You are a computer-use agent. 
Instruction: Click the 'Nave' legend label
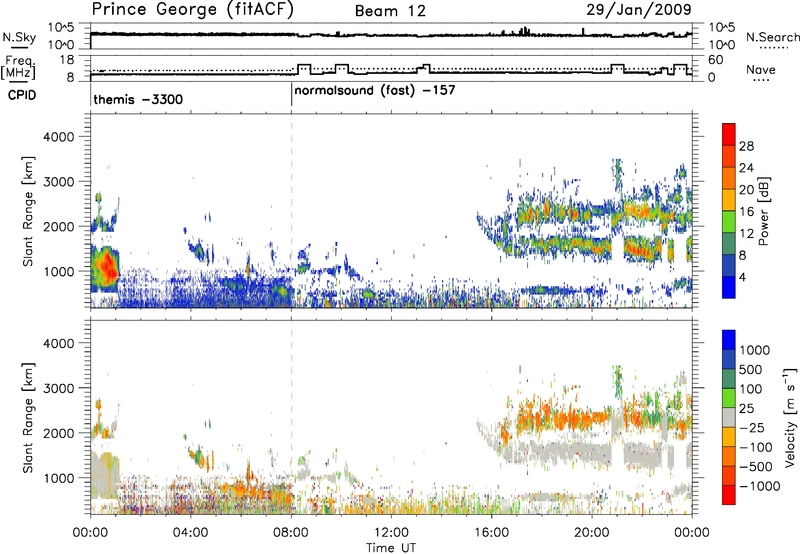[x=761, y=70]
